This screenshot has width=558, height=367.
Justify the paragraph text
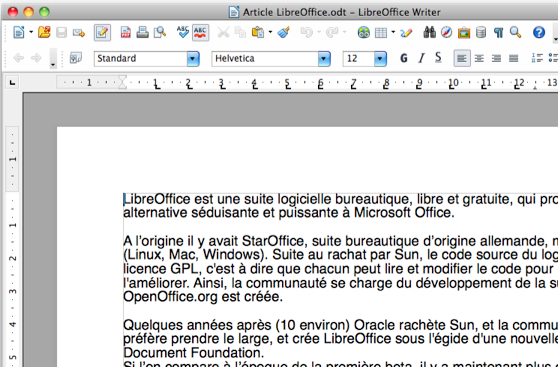pos(513,58)
